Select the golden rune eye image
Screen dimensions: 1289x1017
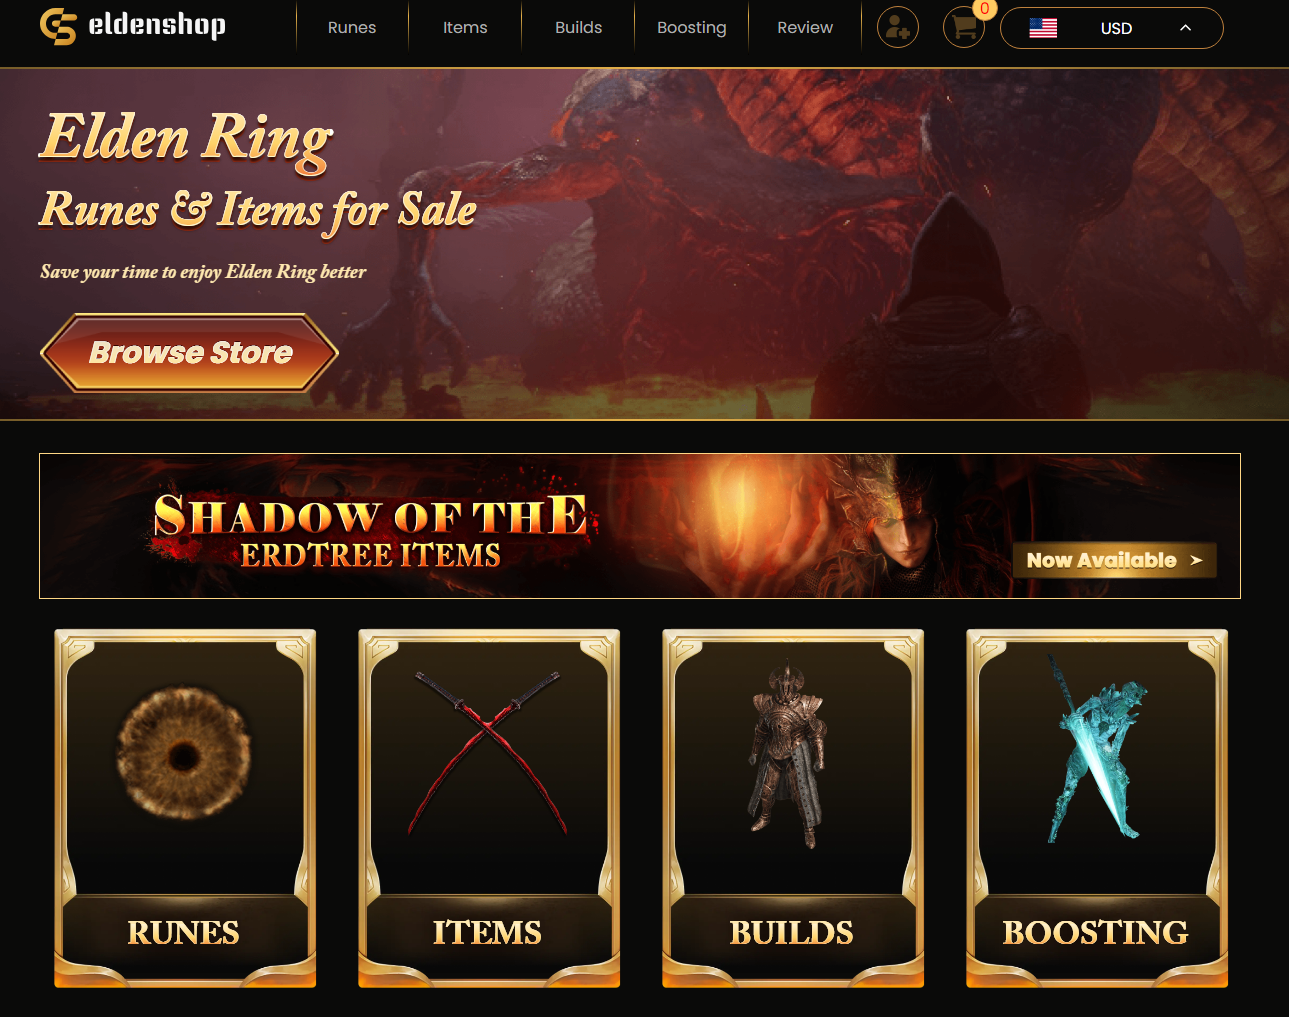pos(184,752)
